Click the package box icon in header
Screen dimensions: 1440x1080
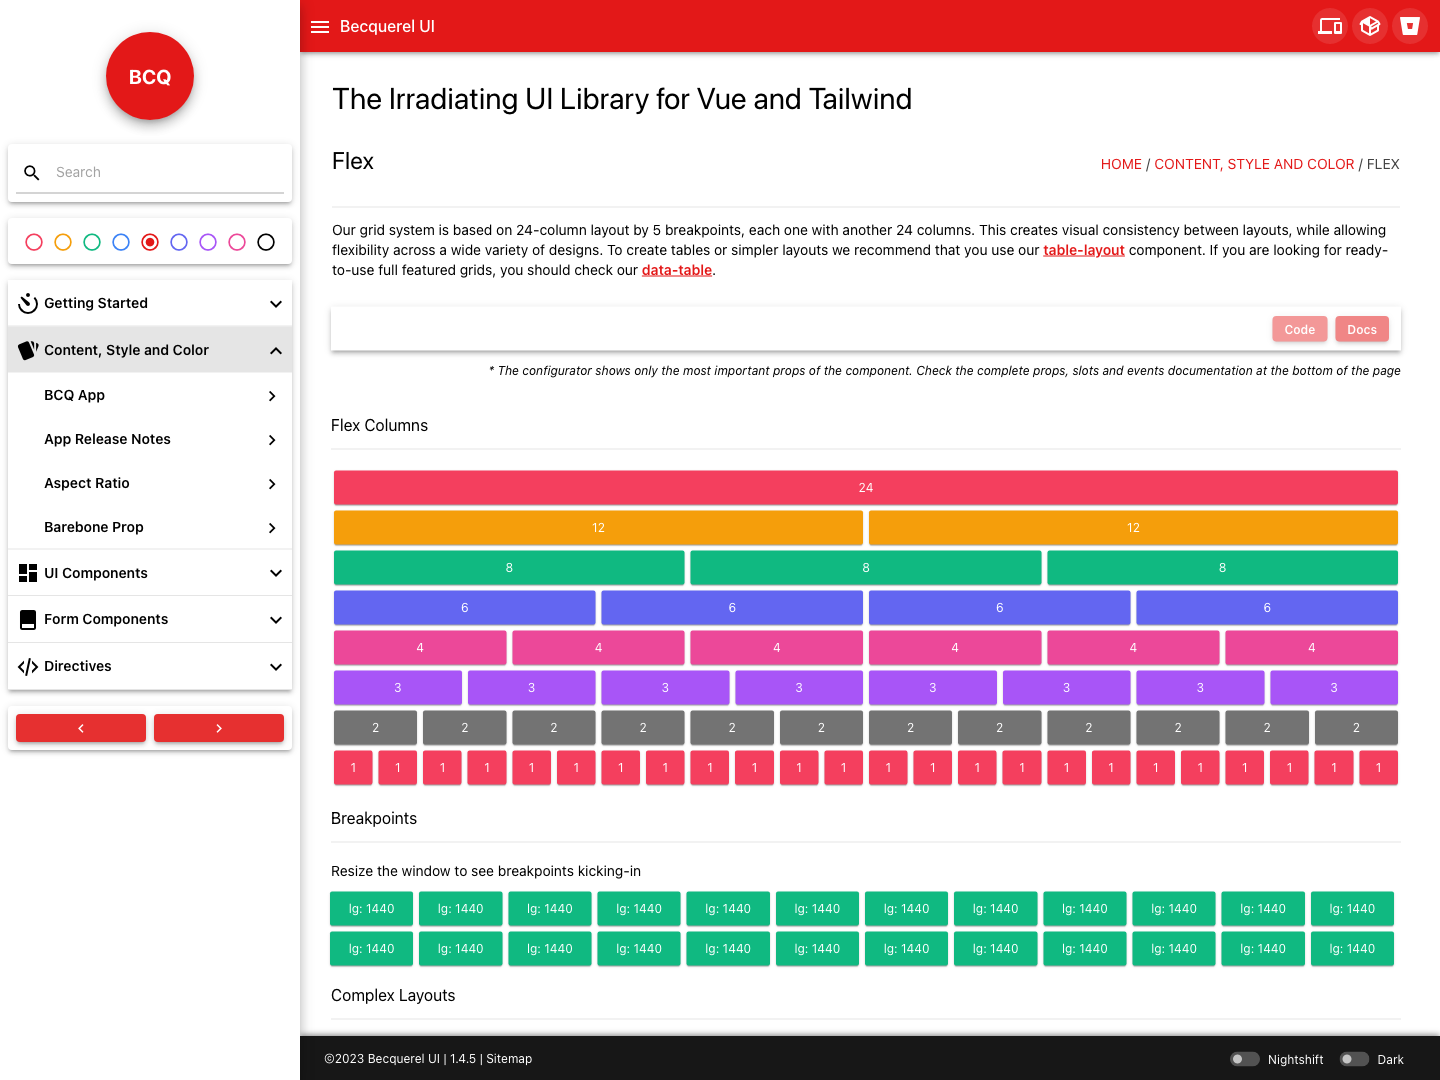pos(1370,26)
